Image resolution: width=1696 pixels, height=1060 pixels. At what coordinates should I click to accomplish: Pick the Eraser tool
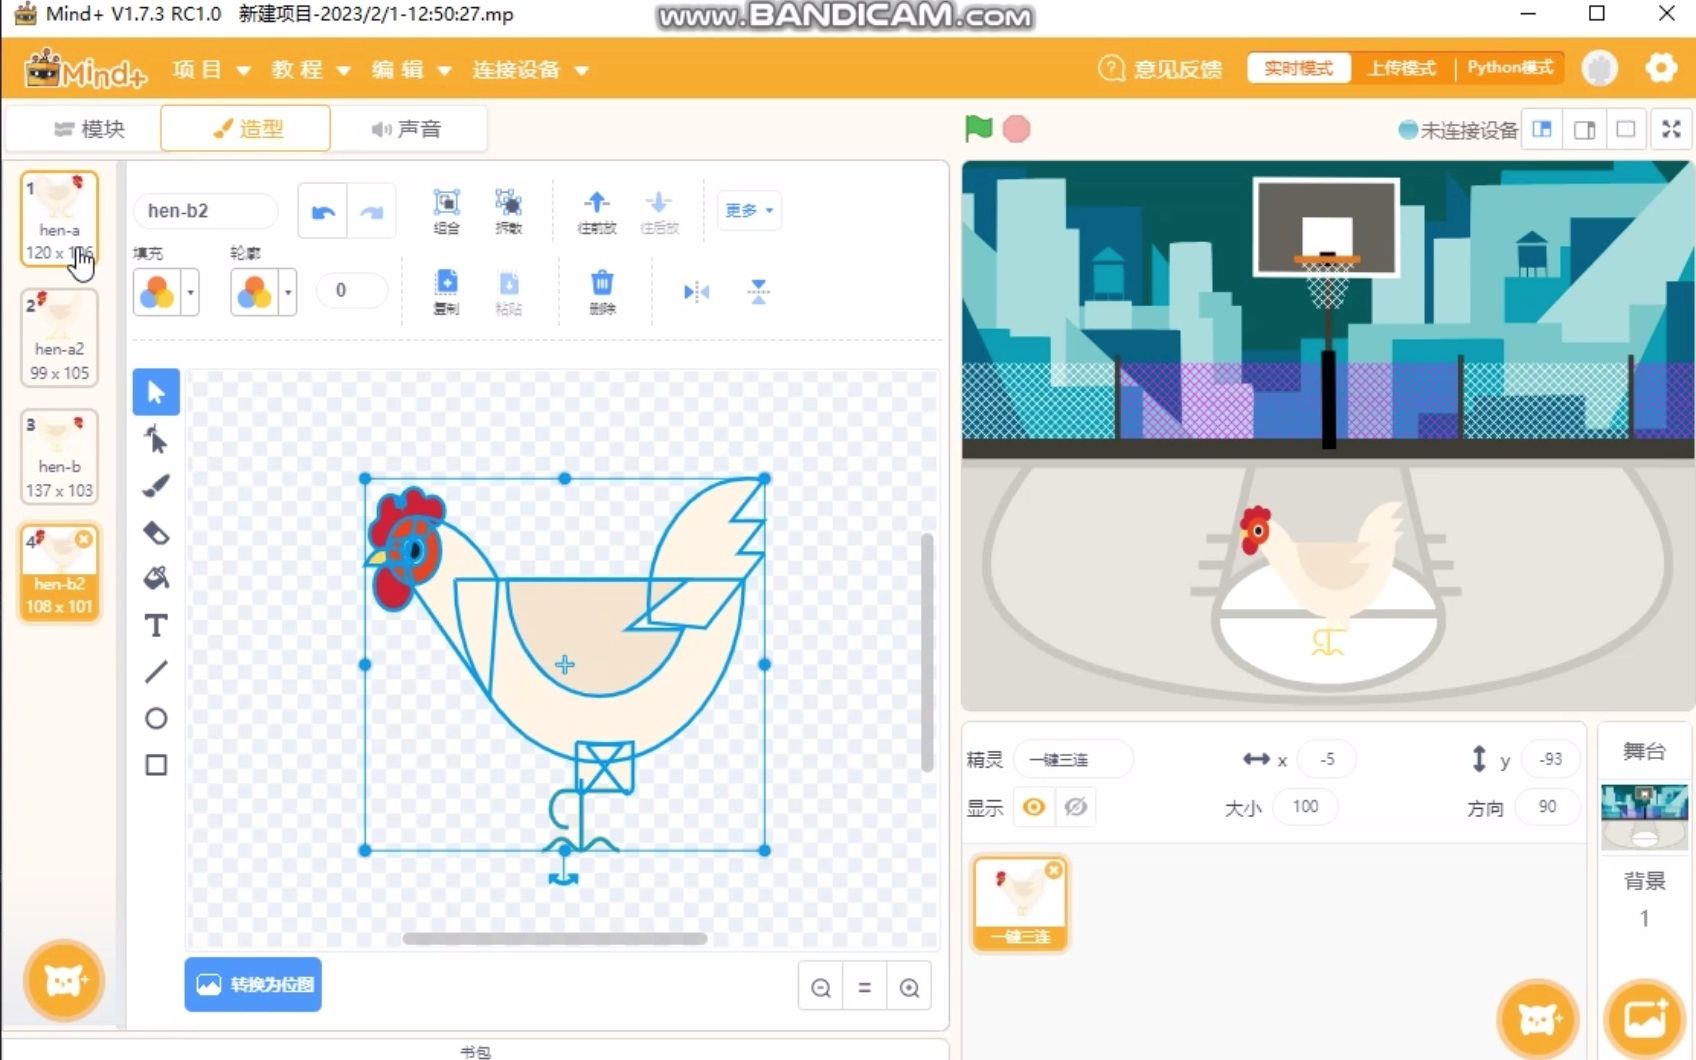pyautogui.click(x=156, y=532)
